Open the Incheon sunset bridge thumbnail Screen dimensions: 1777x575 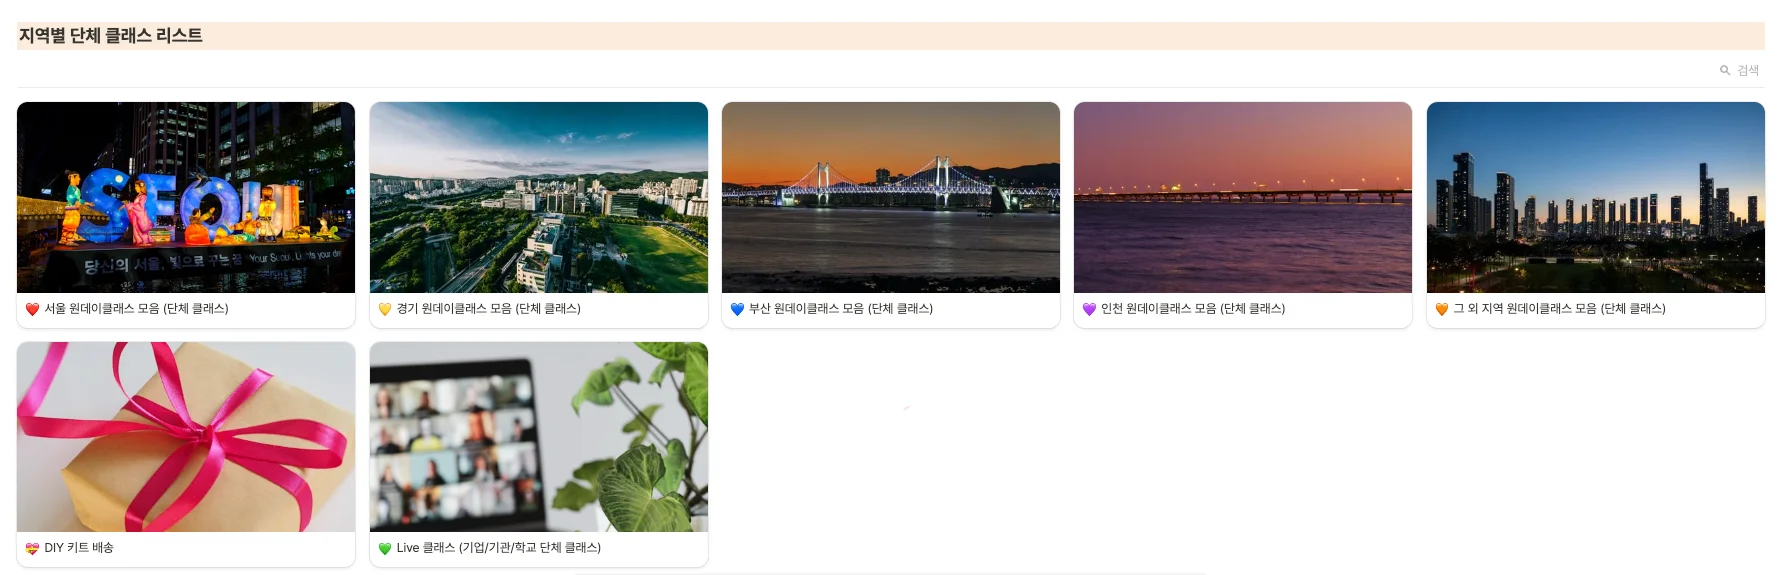tap(1243, 197)
